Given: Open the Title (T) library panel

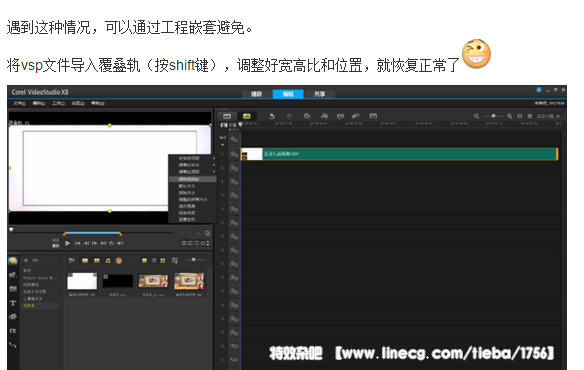Looking at the screenshot, I should [x=13, y=303].
